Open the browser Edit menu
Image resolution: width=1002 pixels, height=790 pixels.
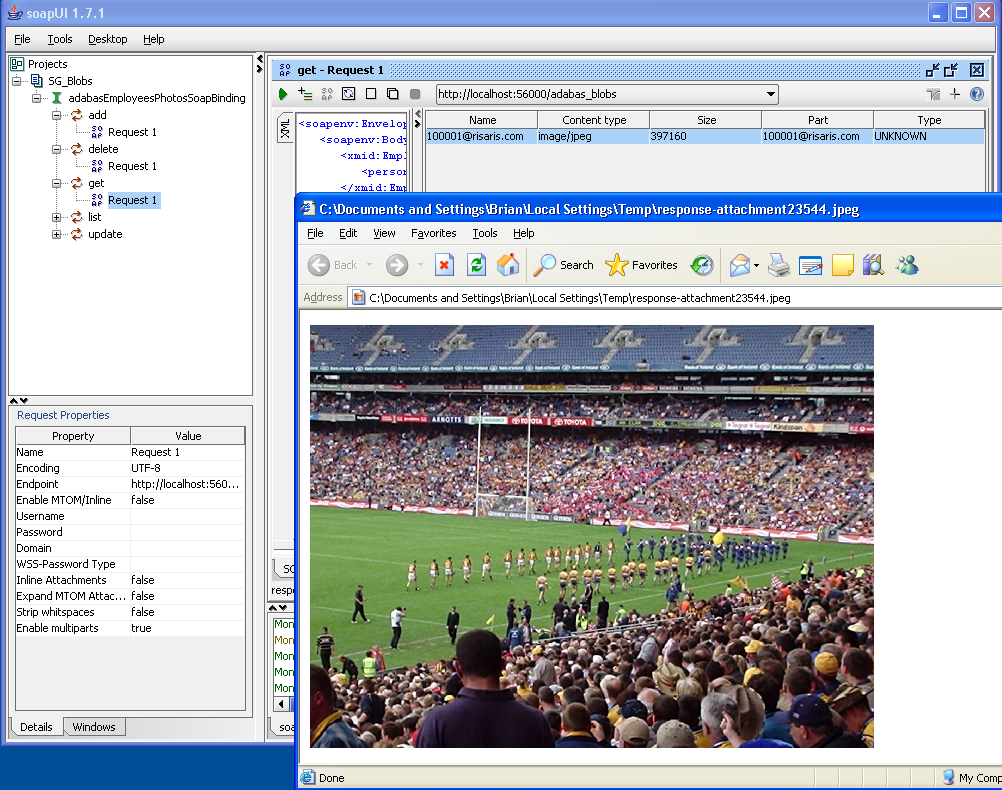pyautogui.click(x=348, y=233)
